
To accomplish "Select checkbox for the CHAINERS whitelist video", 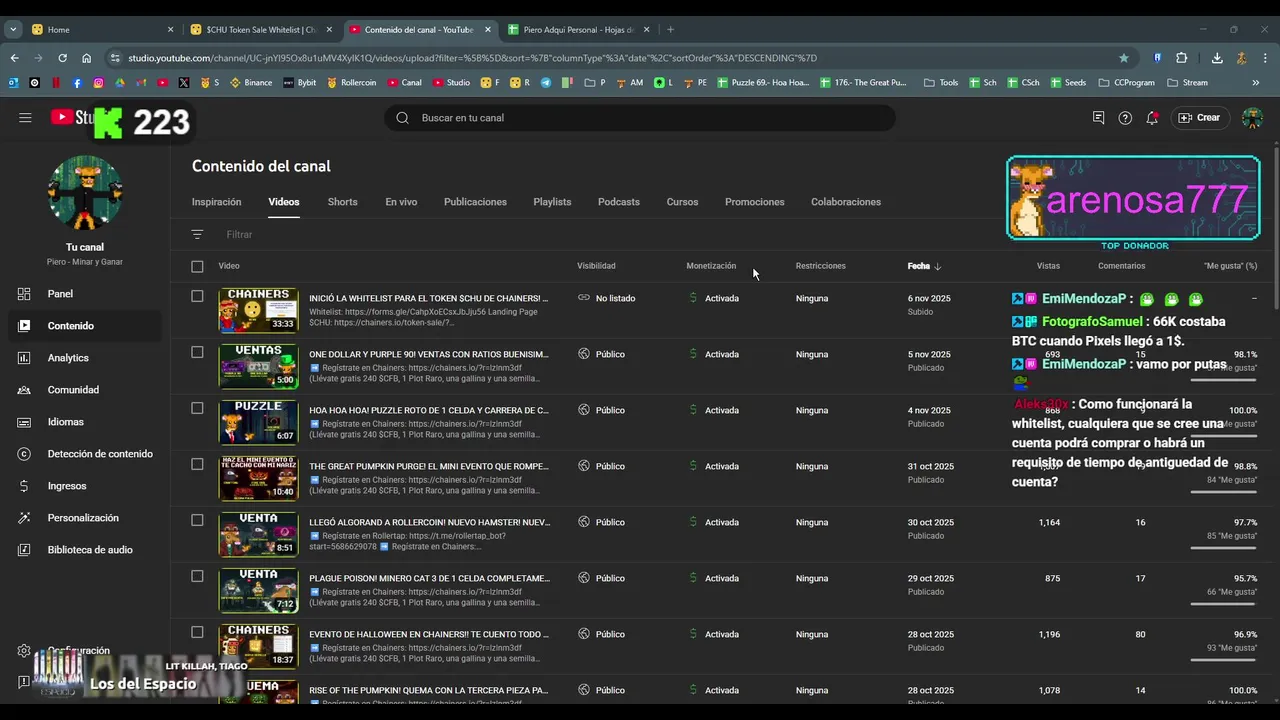I will (197, 296).
